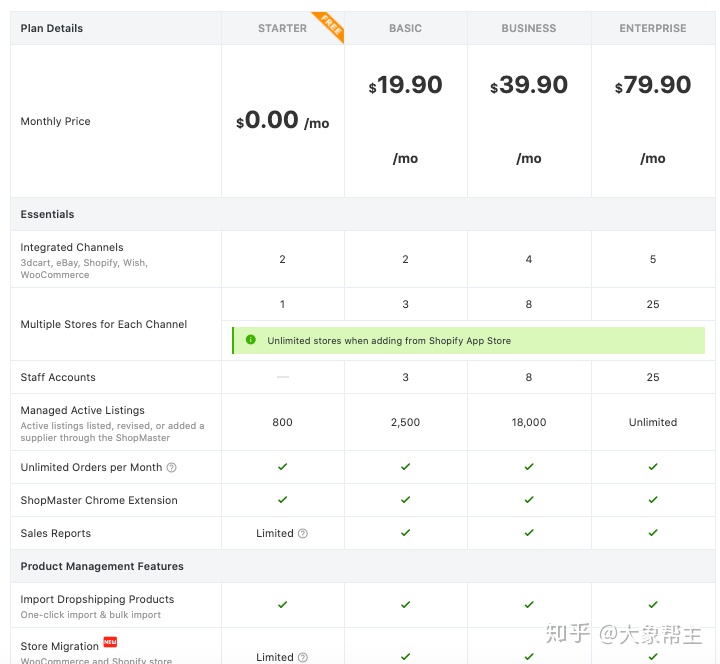Click Business checkmark for Unlimited Orders per Month
Screen dimensions: 720x664
(x=529, y=467)
